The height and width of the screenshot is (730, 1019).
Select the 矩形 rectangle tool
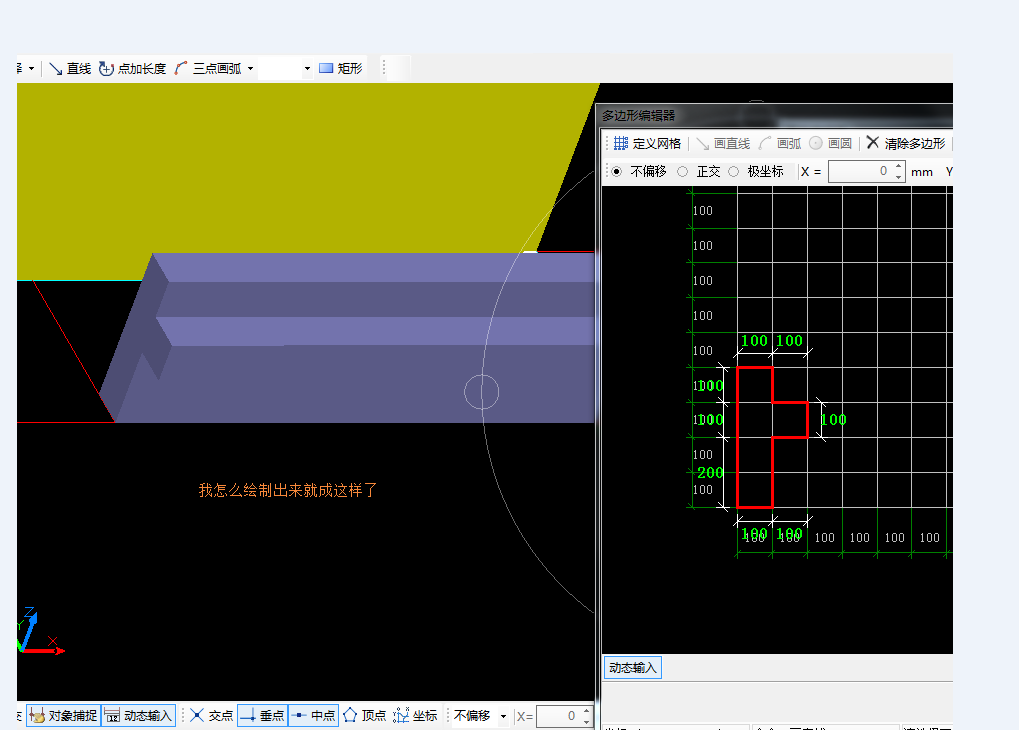click(x=341, y=68)
